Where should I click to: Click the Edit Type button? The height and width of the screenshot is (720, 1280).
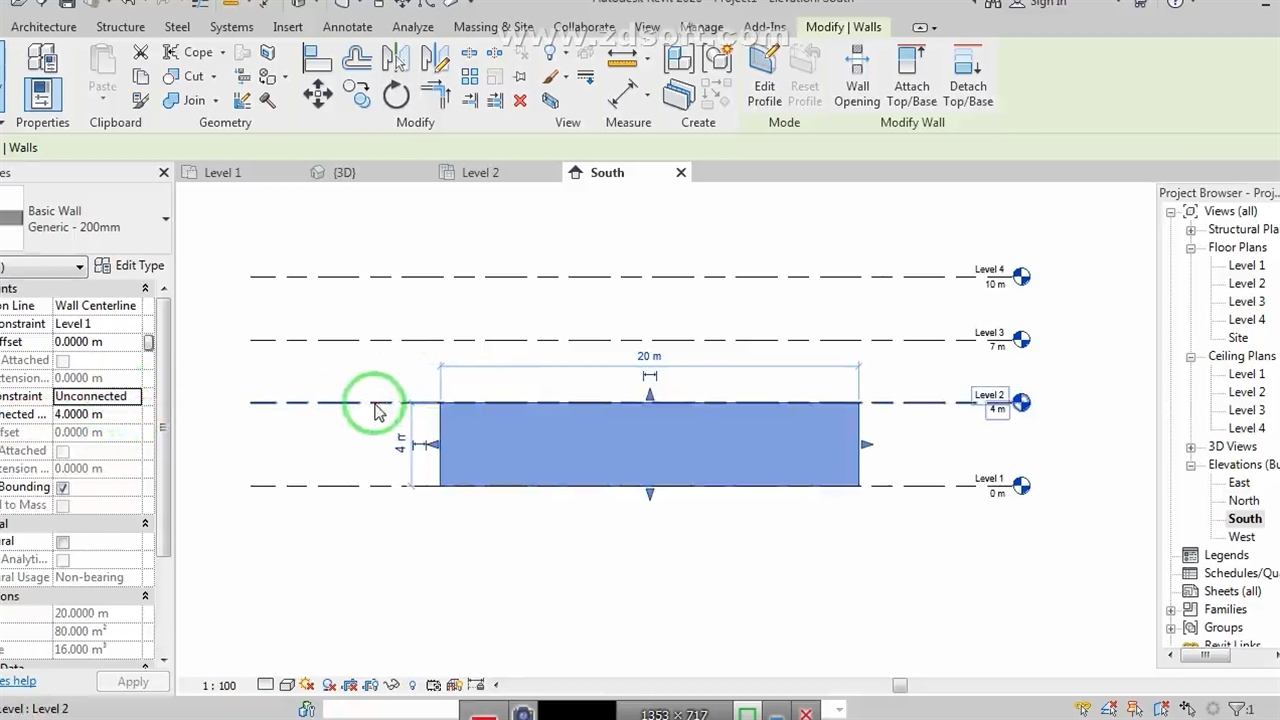coord(130,266)
